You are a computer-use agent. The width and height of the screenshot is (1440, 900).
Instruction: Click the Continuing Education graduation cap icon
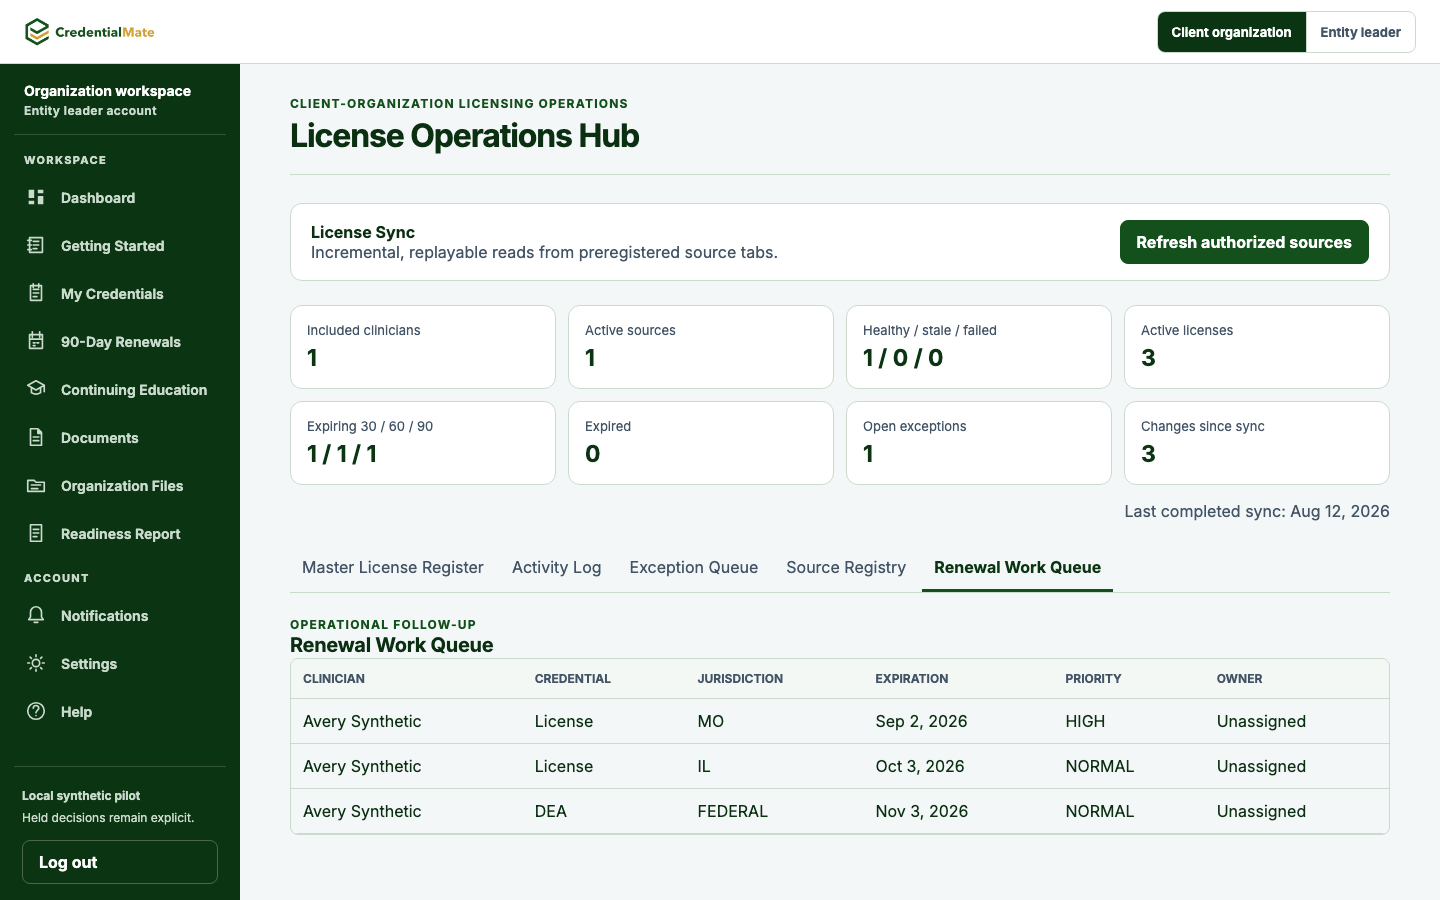pos(36,389)
